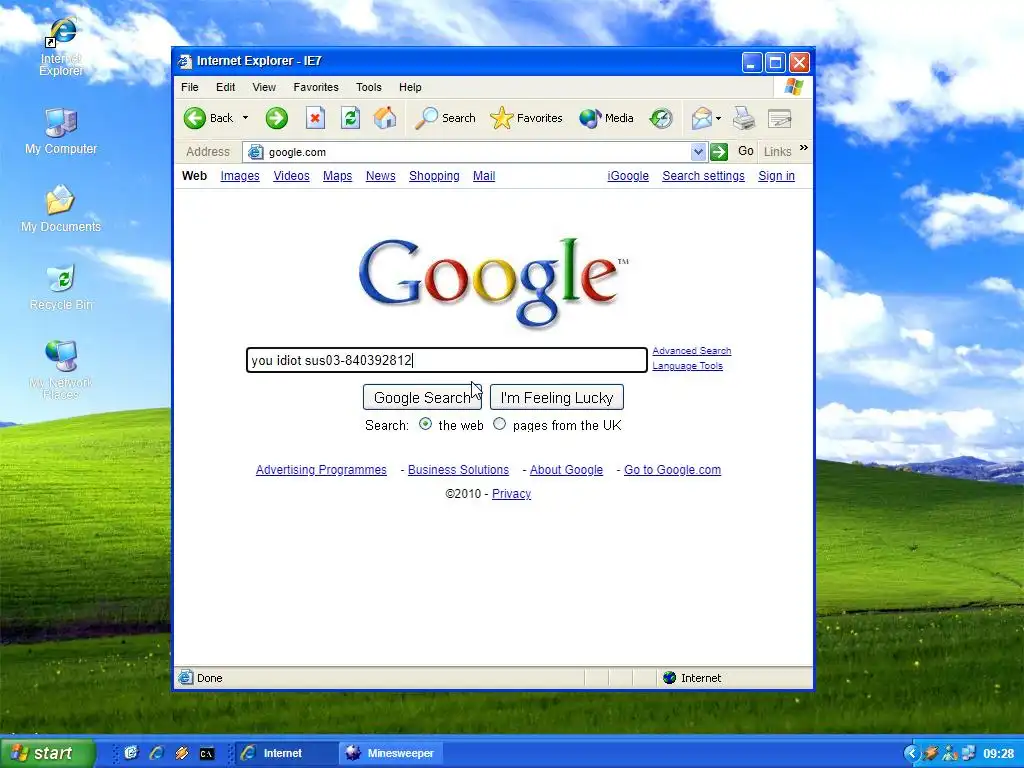Open the Help menu
Image resolution: width=1024 pixels, height=768 pixels.
pos(410,87)
